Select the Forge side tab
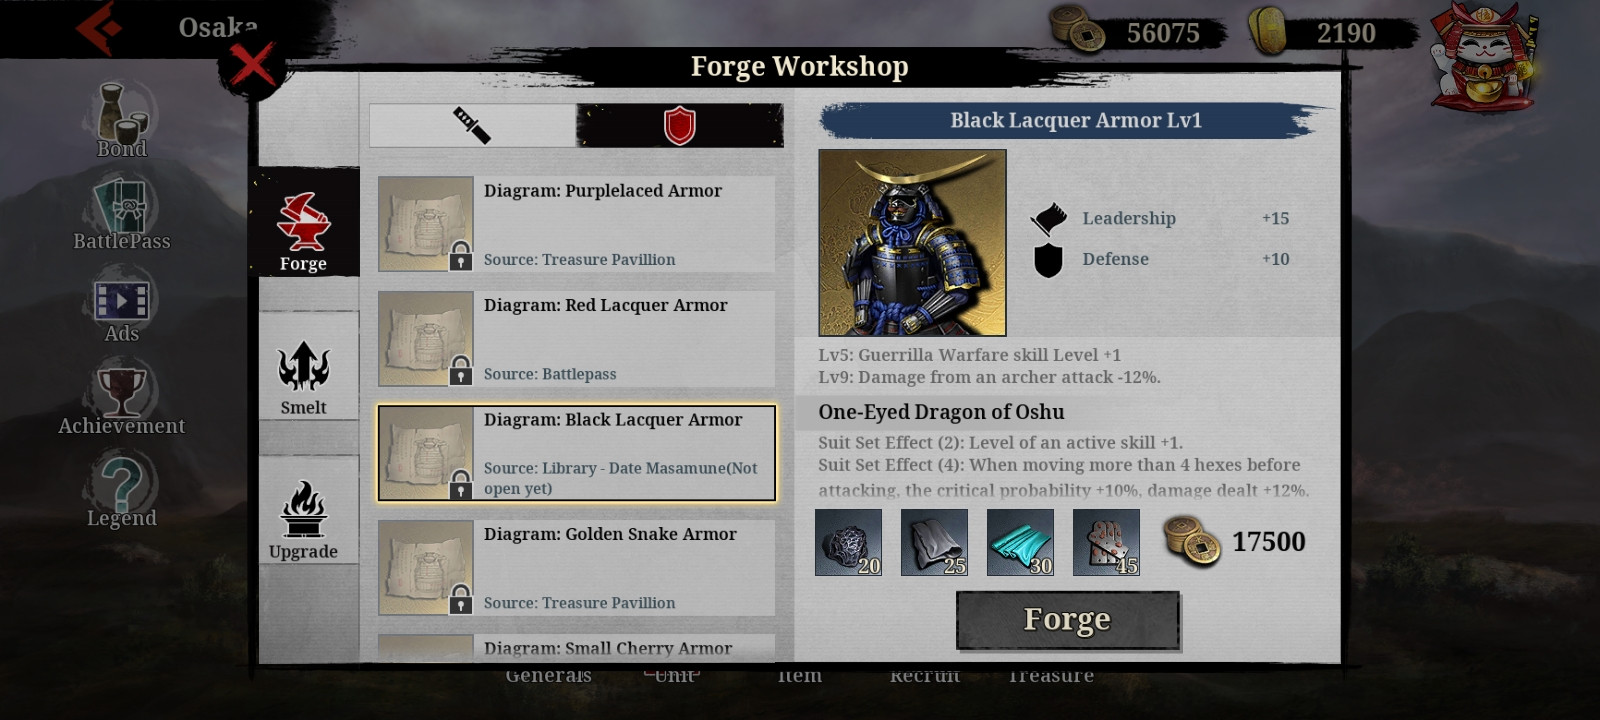This screenshot has height=720, width=1600. click(x=304, y=232)
